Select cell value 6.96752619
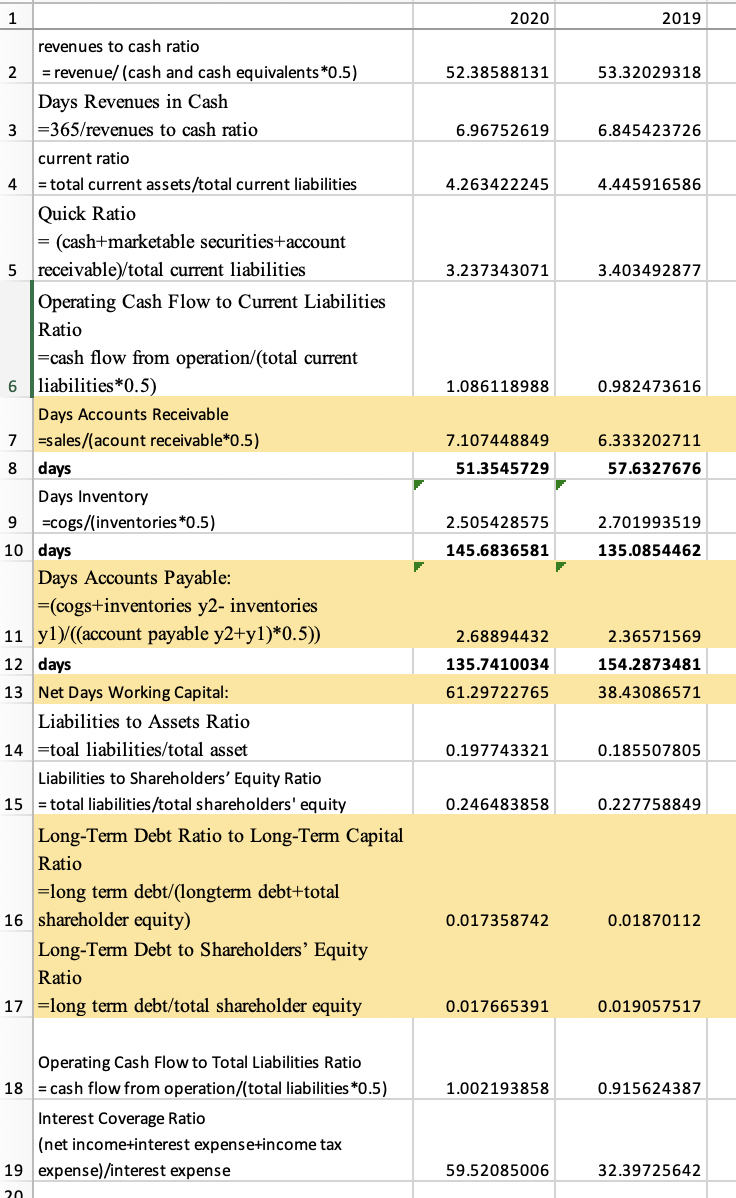The height and width of the screenshot is (1198, 736). tap(484, 113)
